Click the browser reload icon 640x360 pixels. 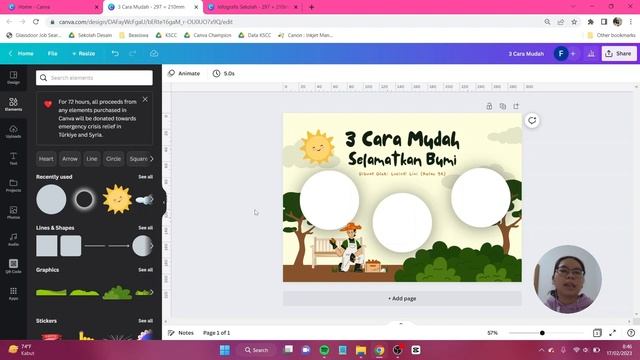36,22
